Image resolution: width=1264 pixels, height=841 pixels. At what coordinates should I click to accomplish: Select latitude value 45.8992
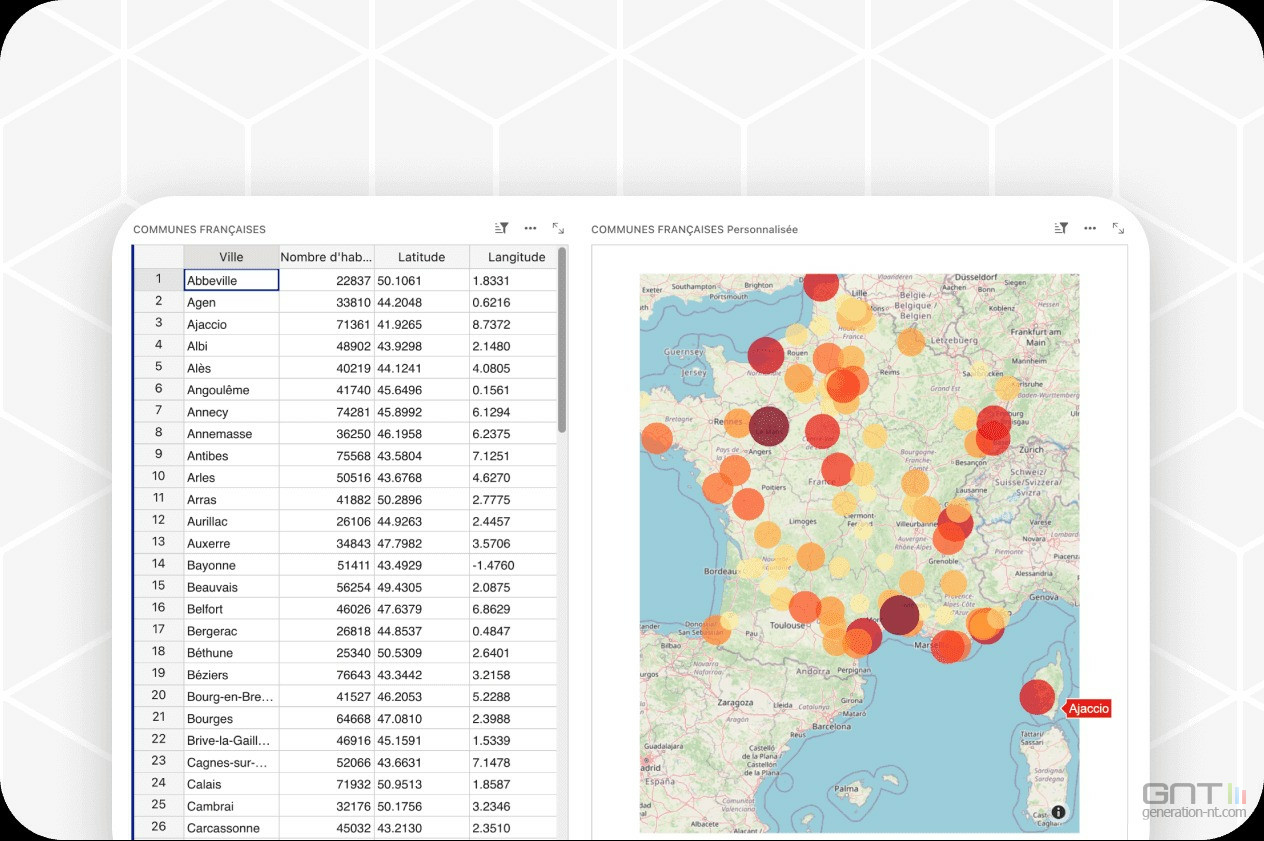[421, 412]
